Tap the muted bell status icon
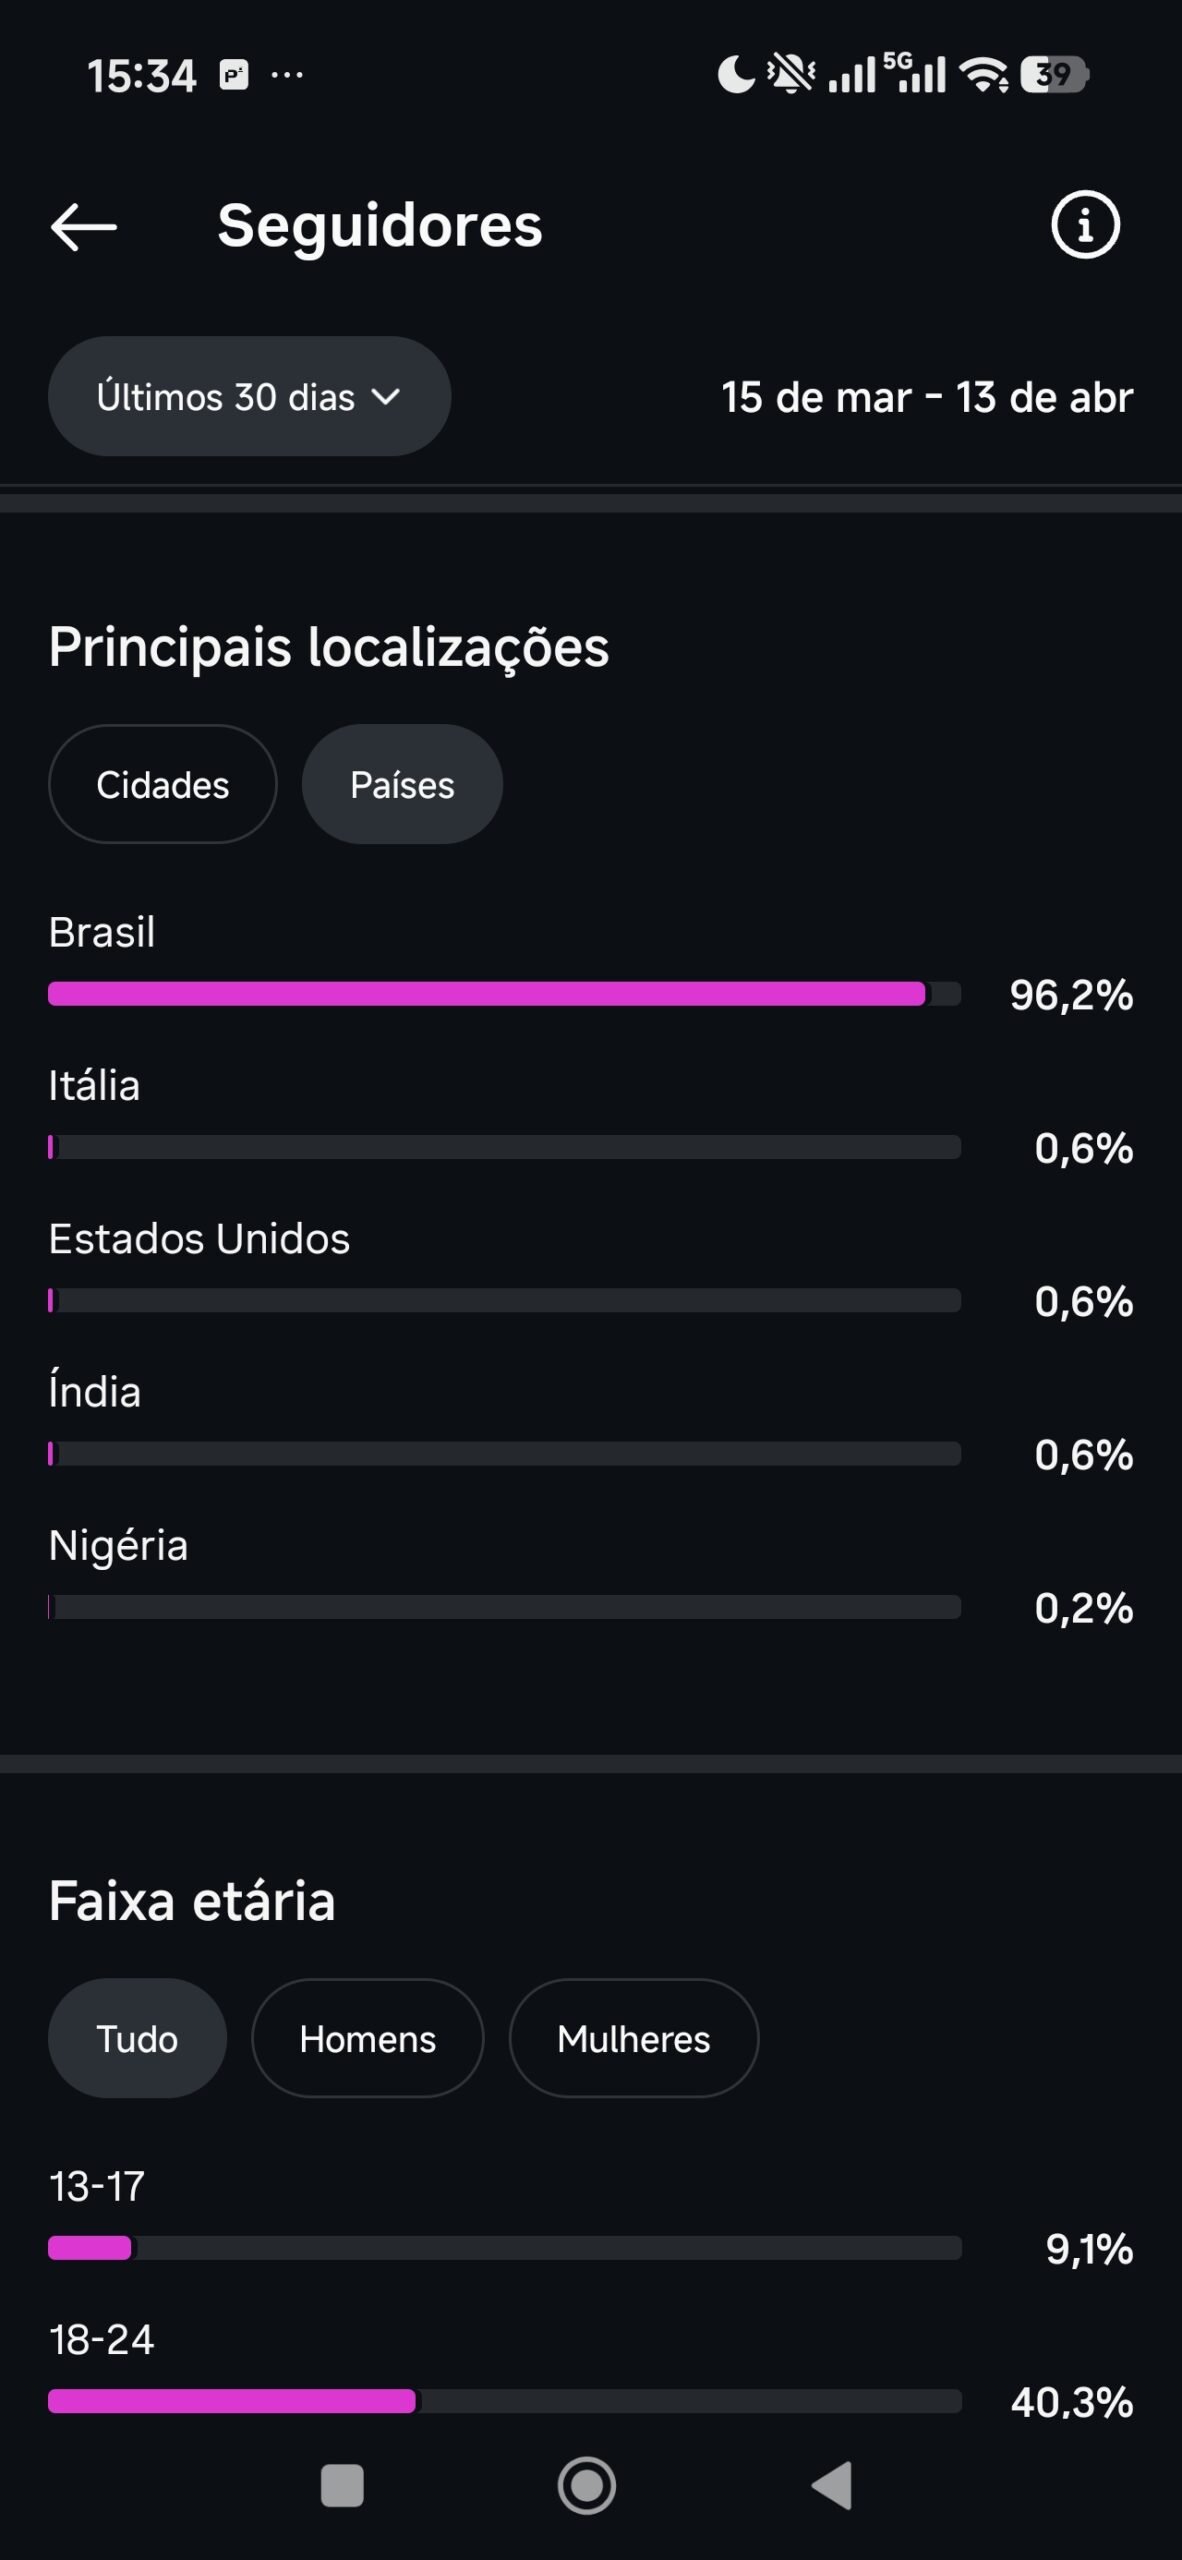The image size is (1182, 2560). tap(790, 75)
